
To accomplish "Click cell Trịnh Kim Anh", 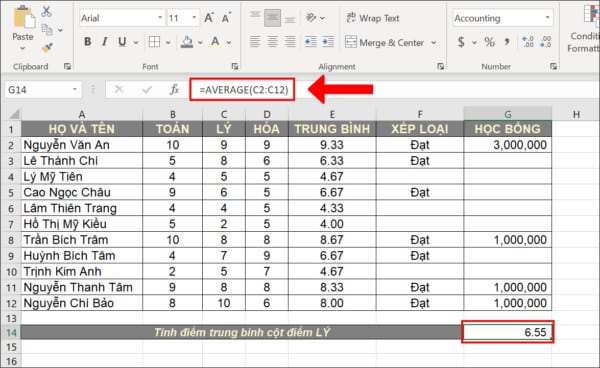I will (x=82, y=272).
